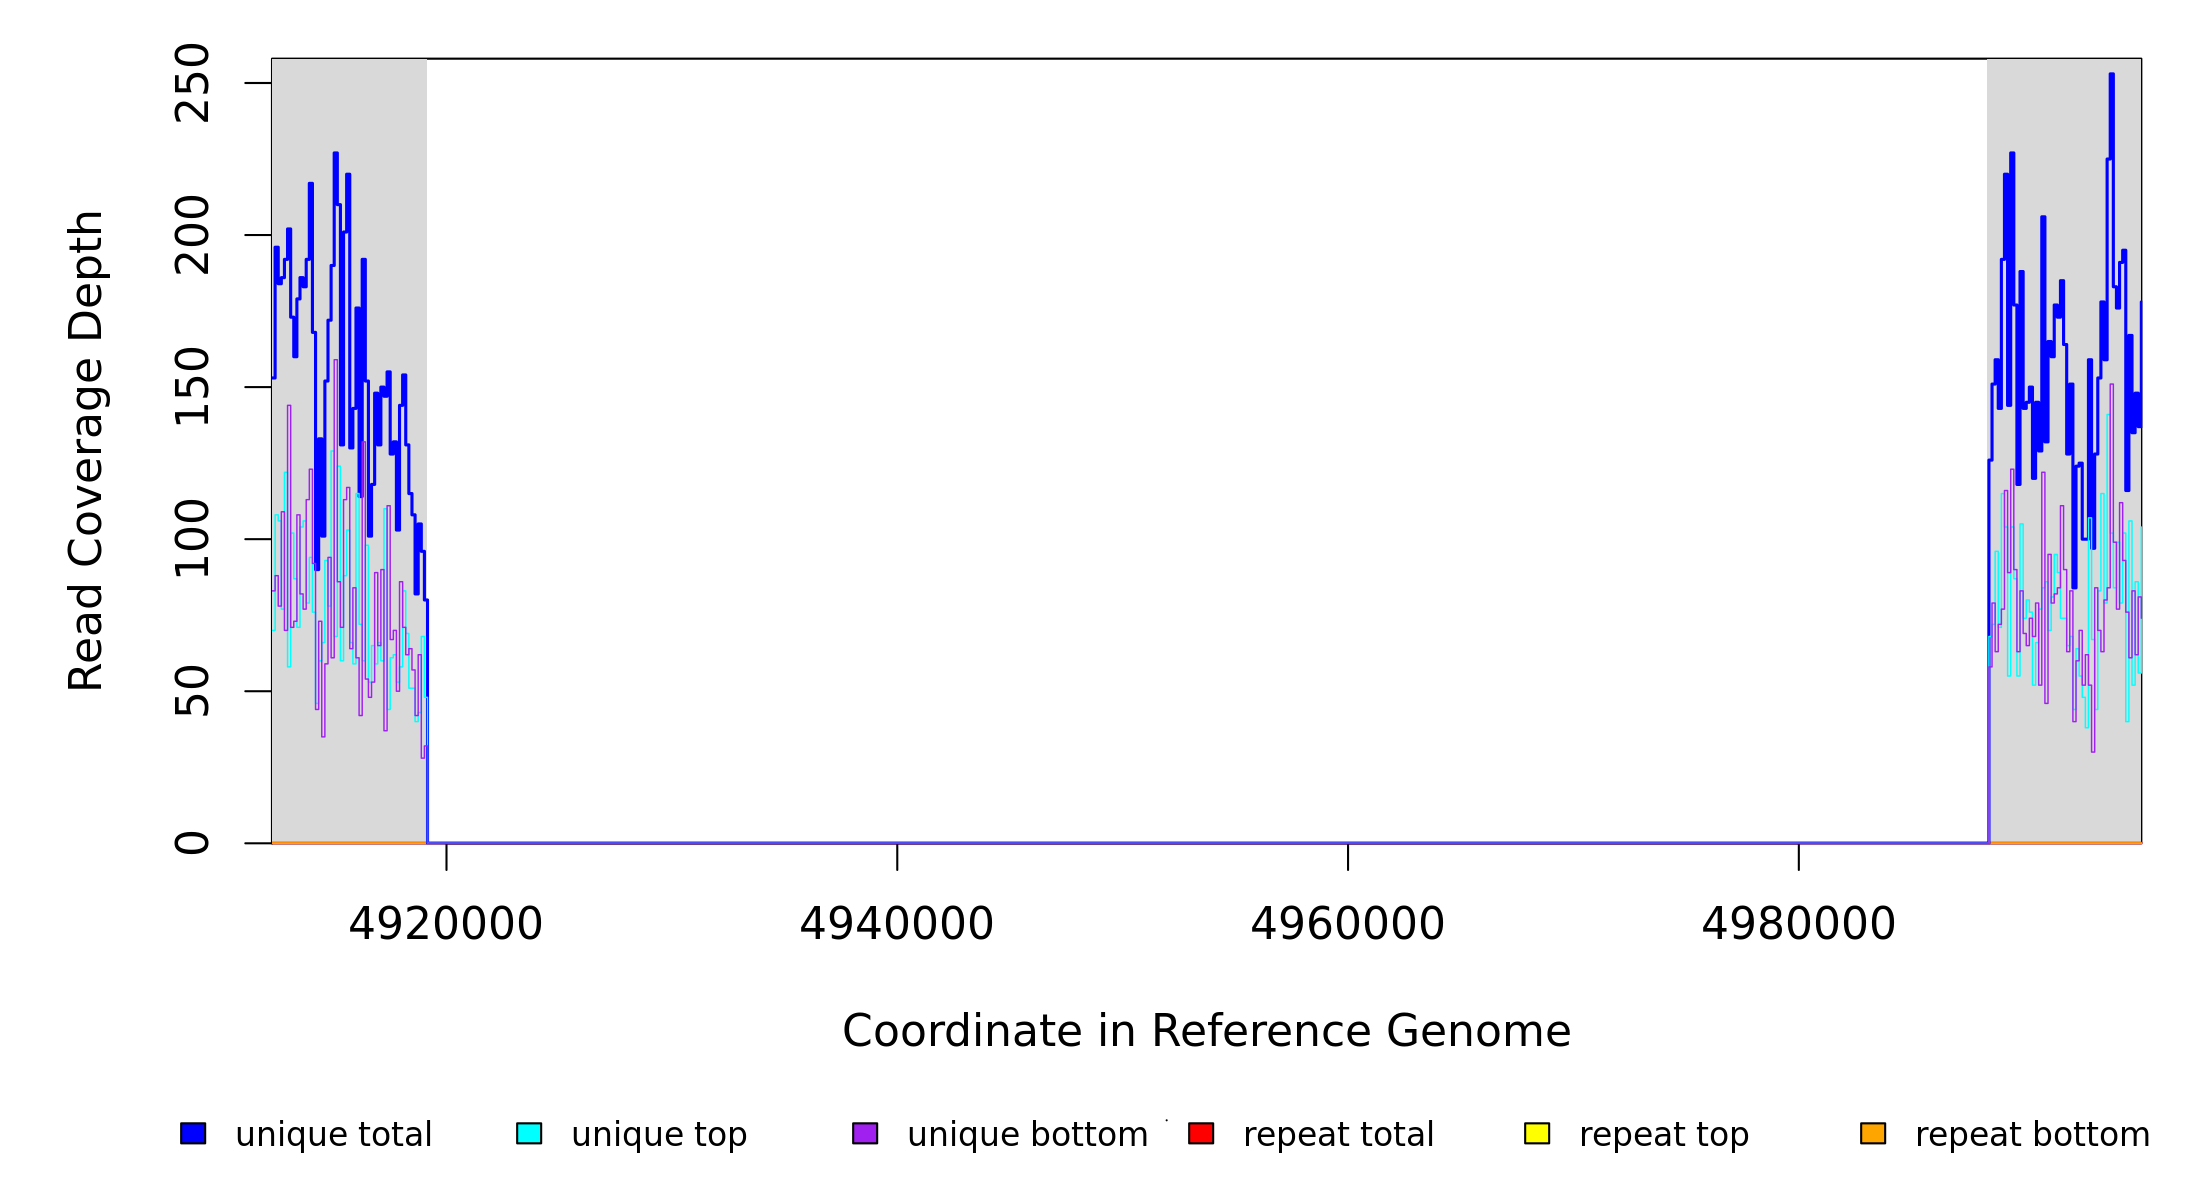Screen dimensions: 2200x1200
Task: Click the "Coordinate in Reference Genome" axis title
Action: 1206,1031
